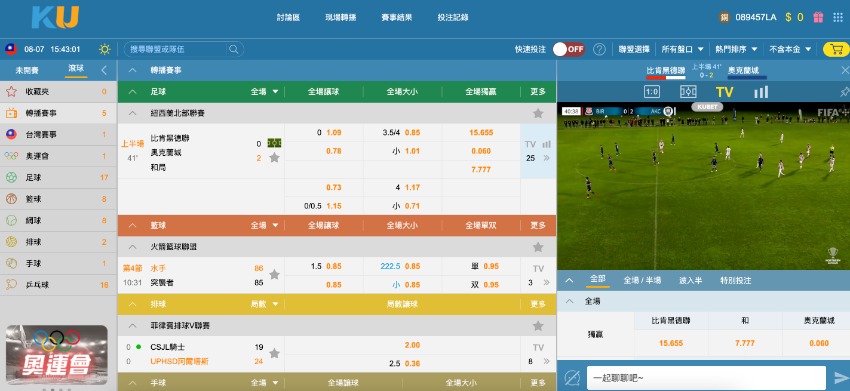The height and width of the screenshot is (391, 850).
Task: Open the shopping cart bet slip
Action: click(x=836, y=49)
